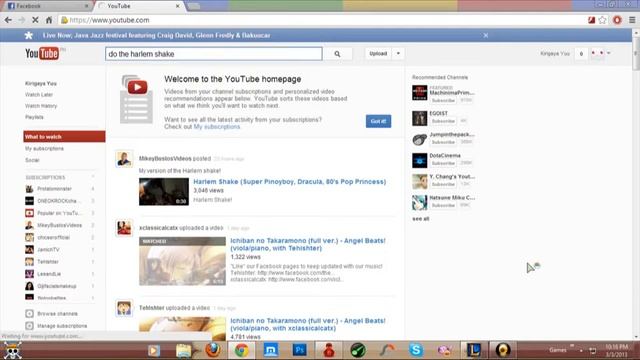The height and width of the screenshot is (360, 640).
Task: Click the search box with harlem shake text
Action: (213, 54)
